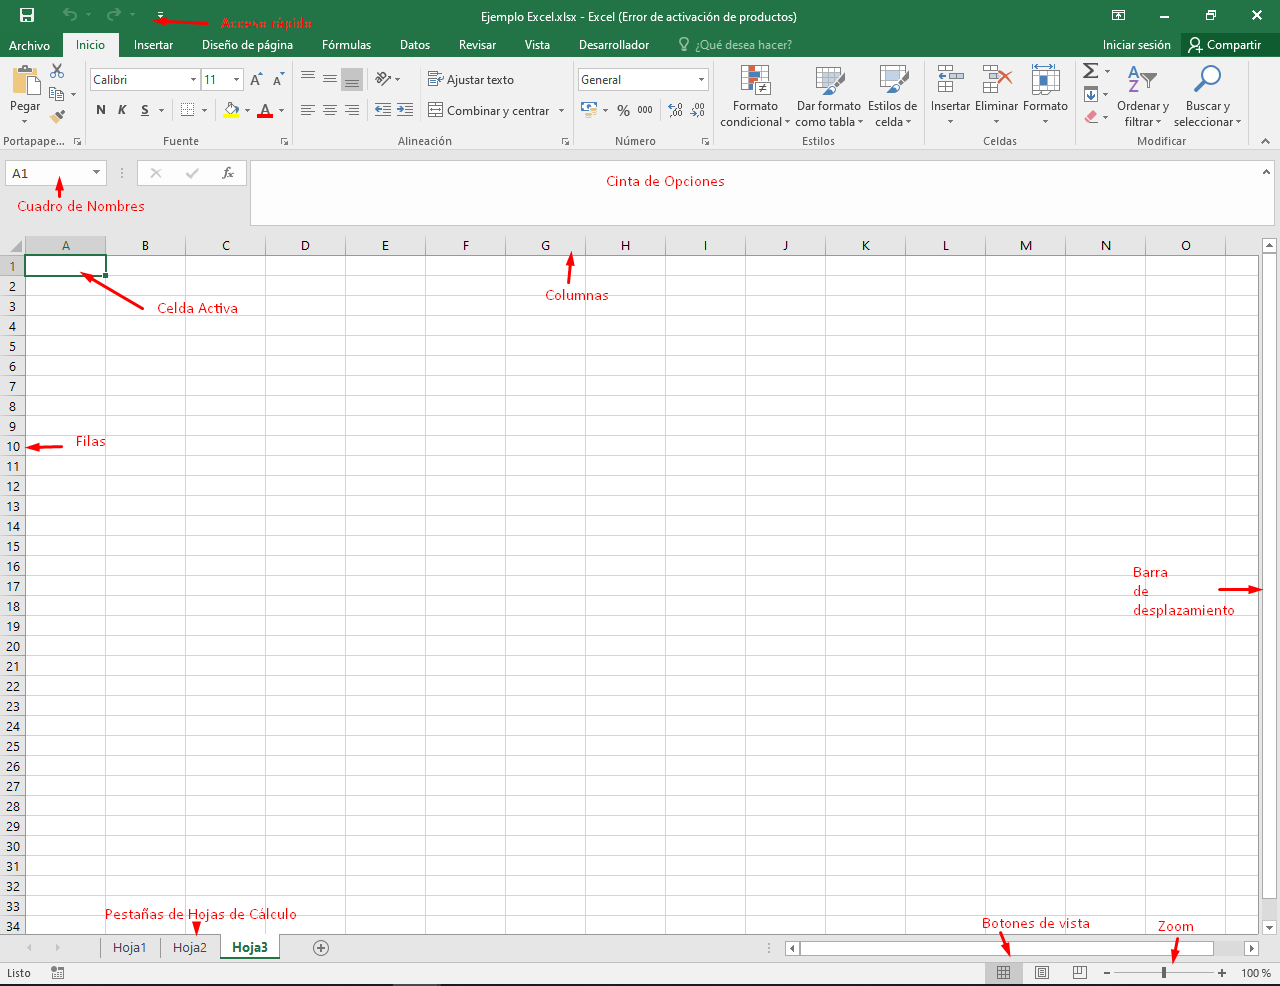Screen dimensions: 1280x986
Task: Collapse the ribbon with the chevron
Action: pyautogui.click(x=1265, y=141)
